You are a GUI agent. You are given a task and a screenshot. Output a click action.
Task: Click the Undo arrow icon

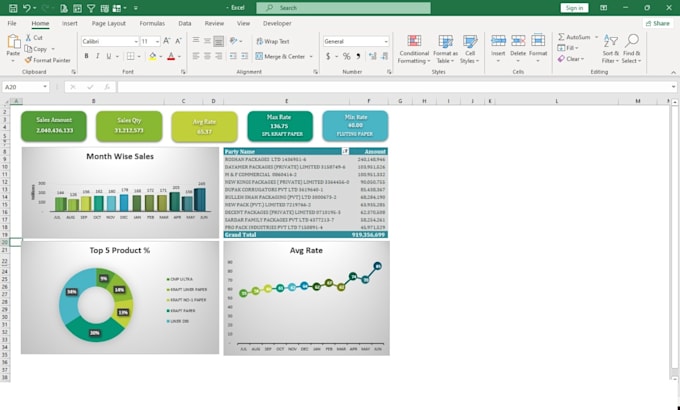[26, 7]
